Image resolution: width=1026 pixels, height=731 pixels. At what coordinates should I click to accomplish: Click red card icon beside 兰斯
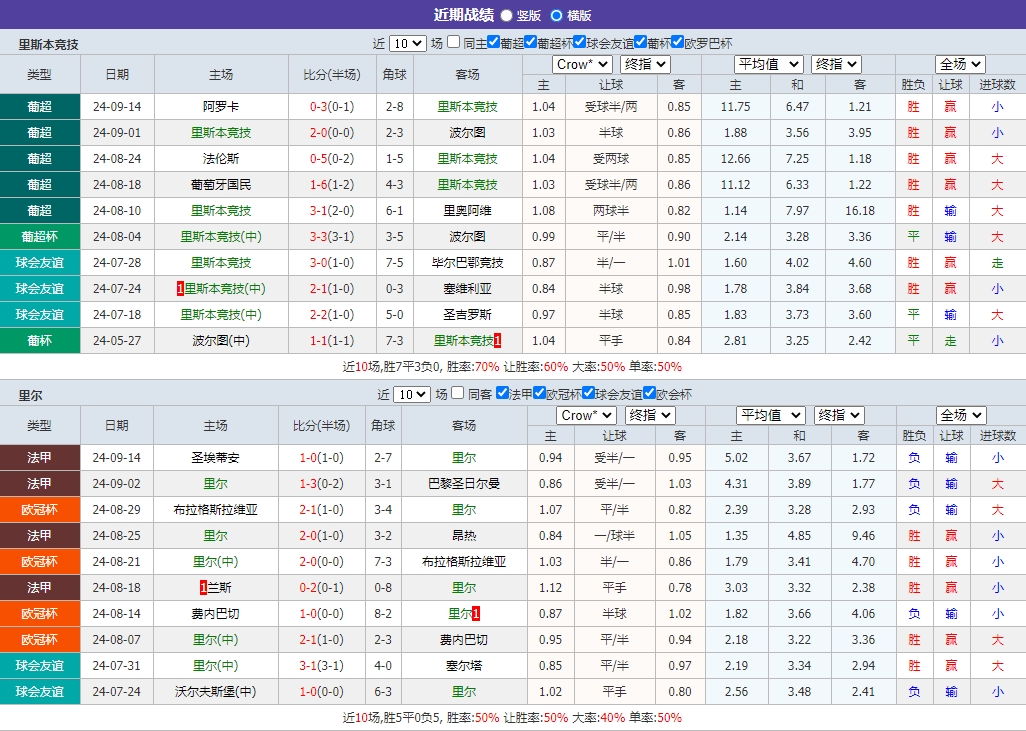203,588
